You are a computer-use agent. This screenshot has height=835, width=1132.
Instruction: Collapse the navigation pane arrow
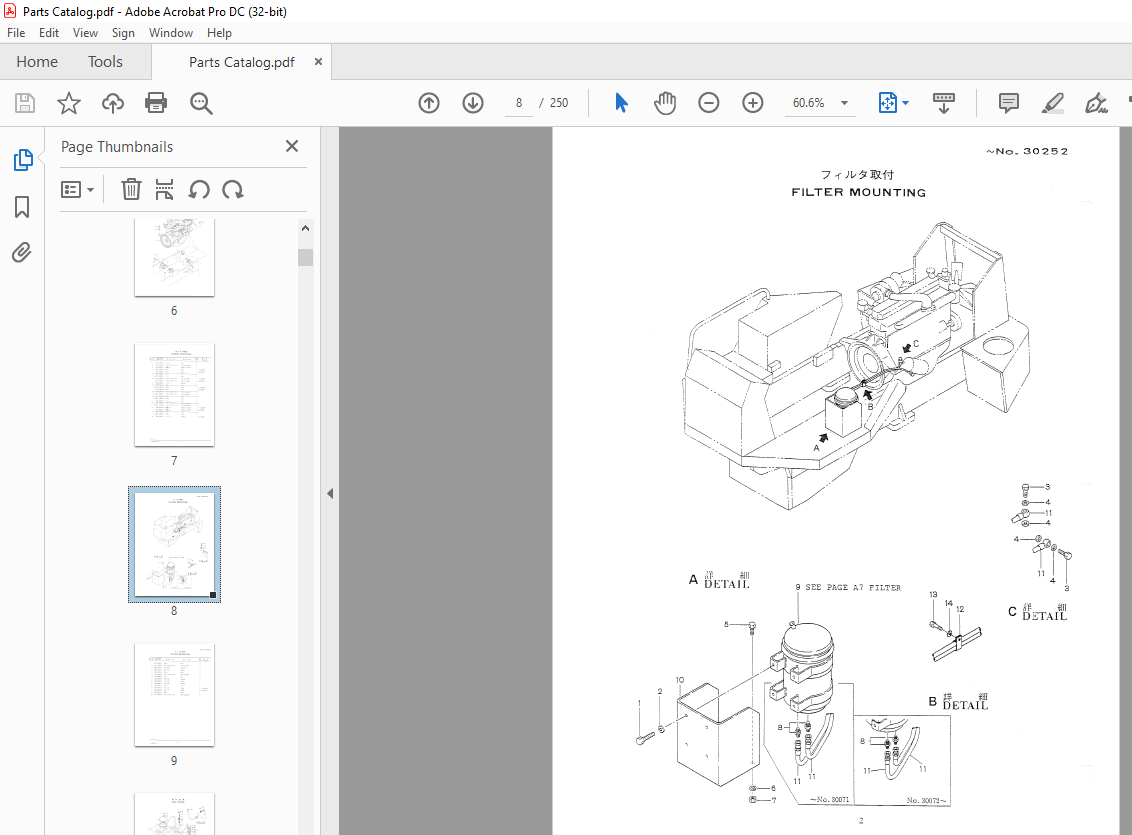point(330,494)
